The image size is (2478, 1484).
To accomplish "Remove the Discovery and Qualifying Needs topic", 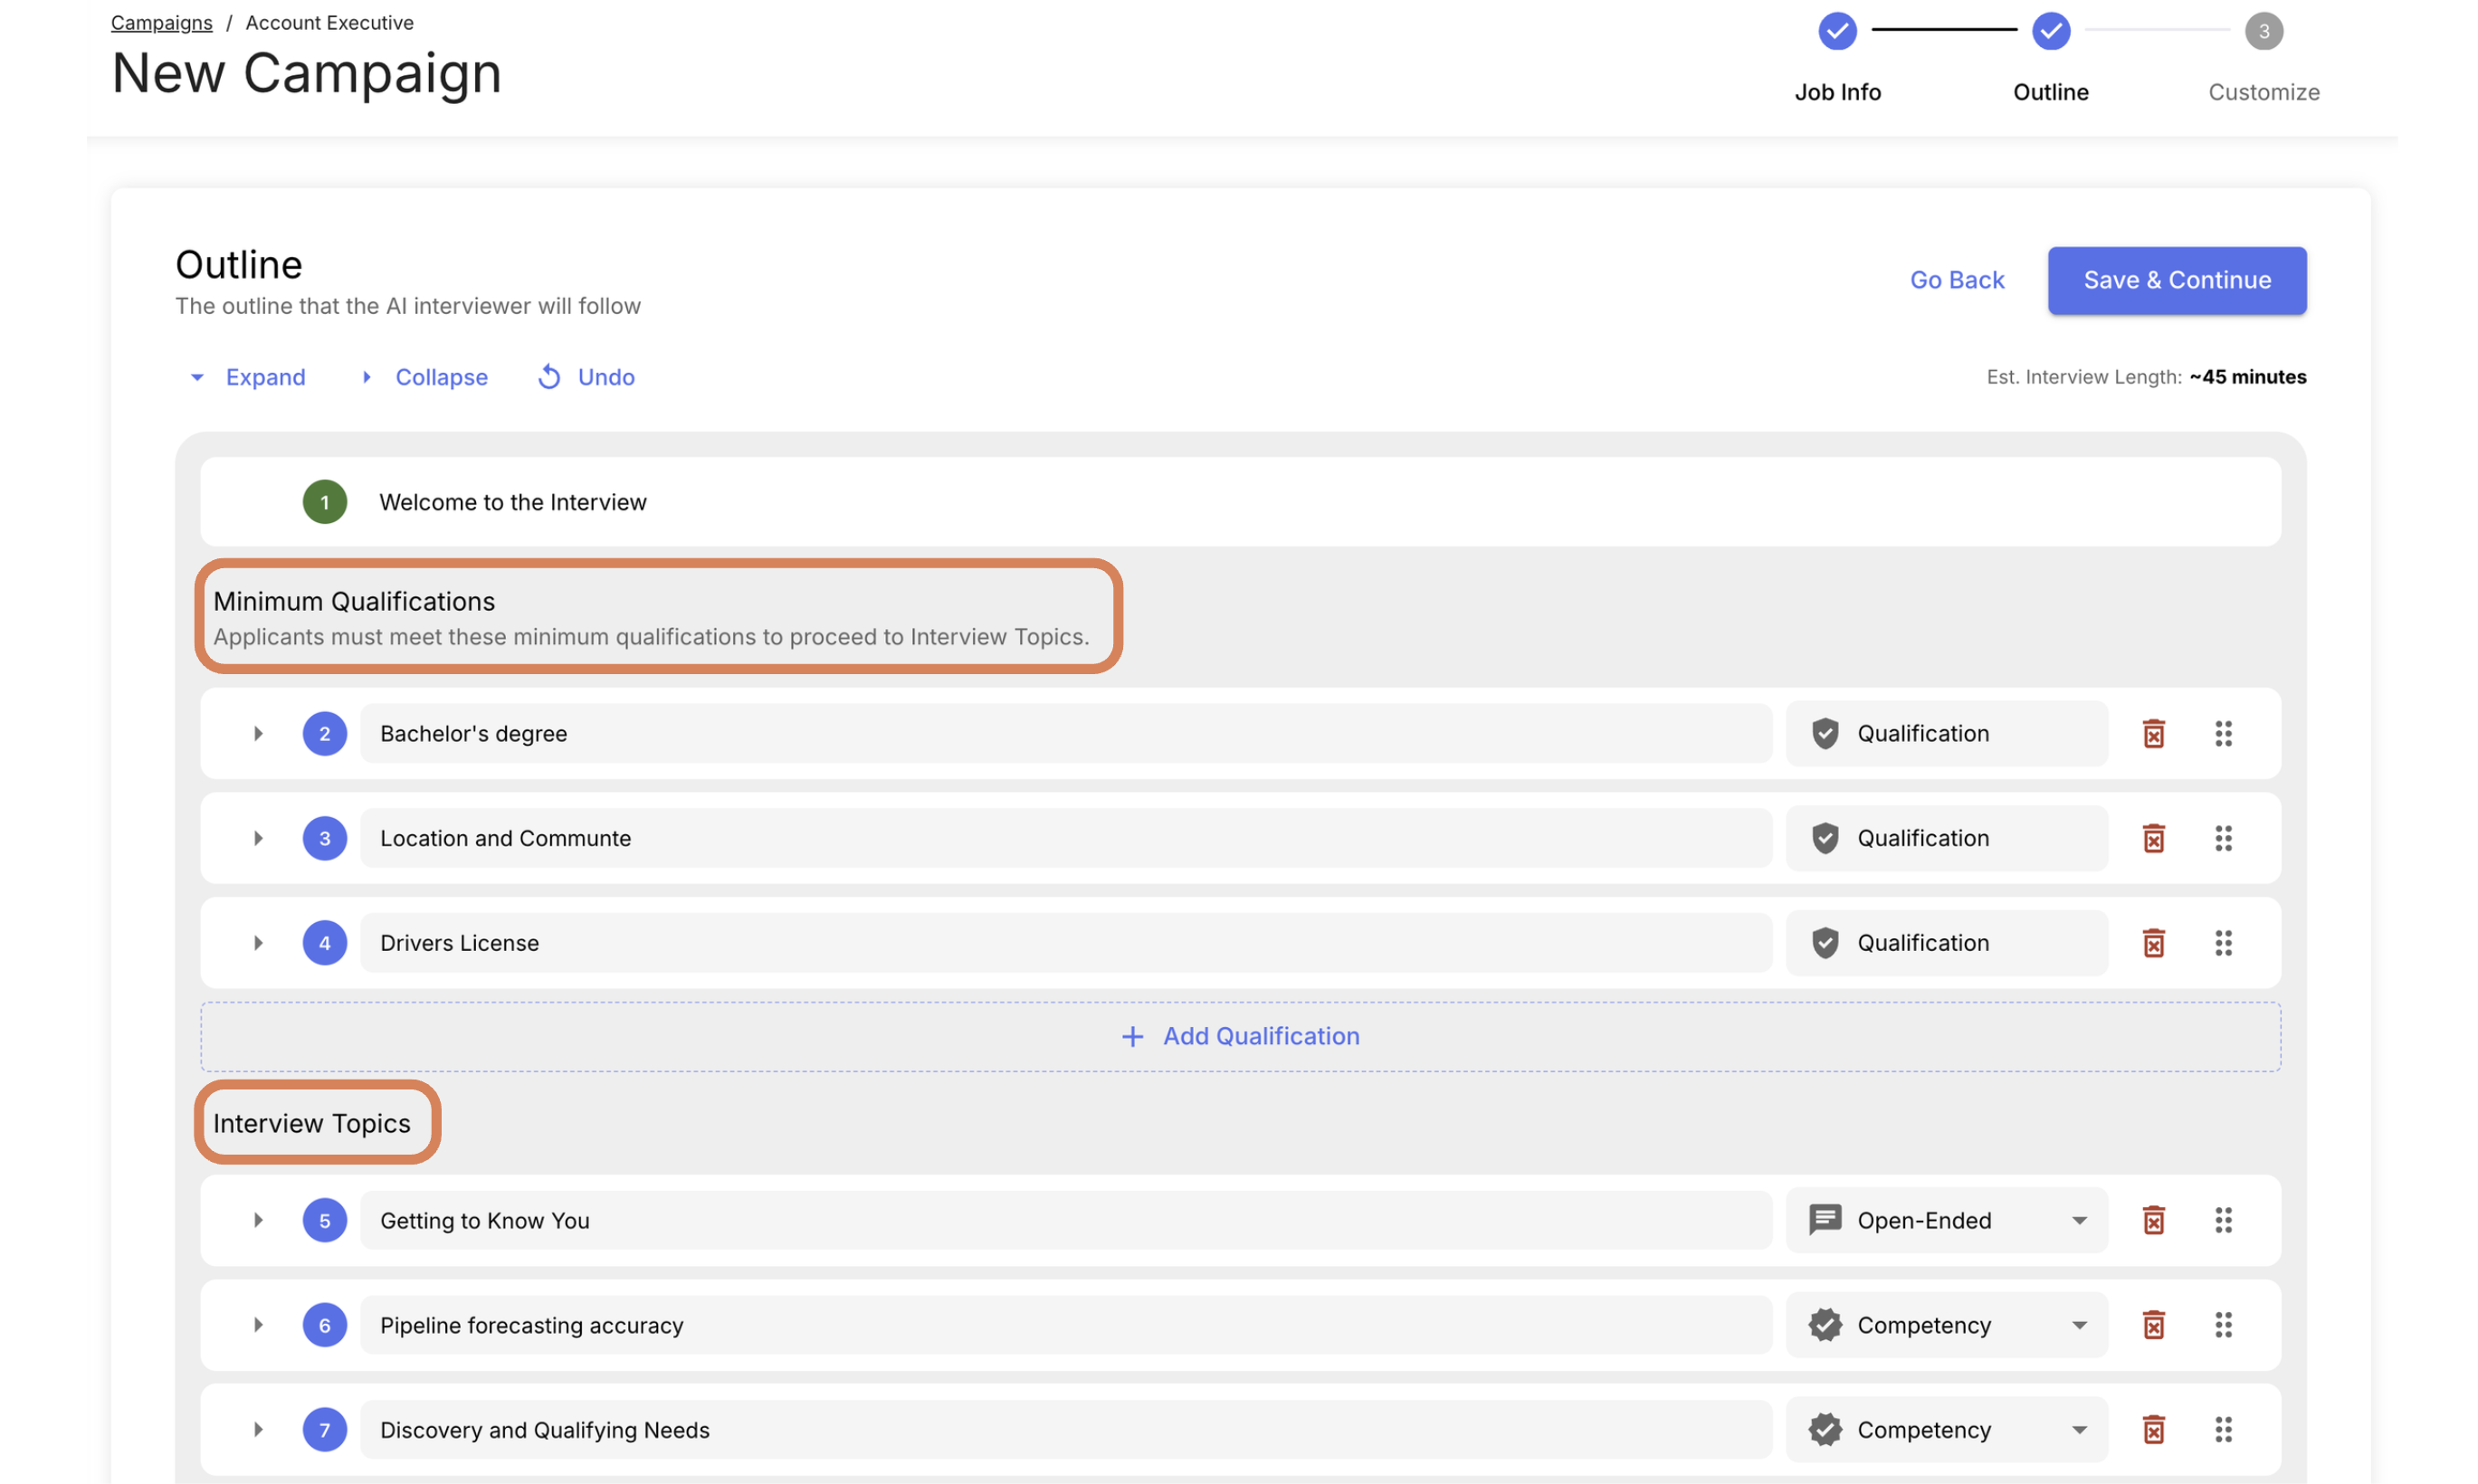I will (2153, 1429).
